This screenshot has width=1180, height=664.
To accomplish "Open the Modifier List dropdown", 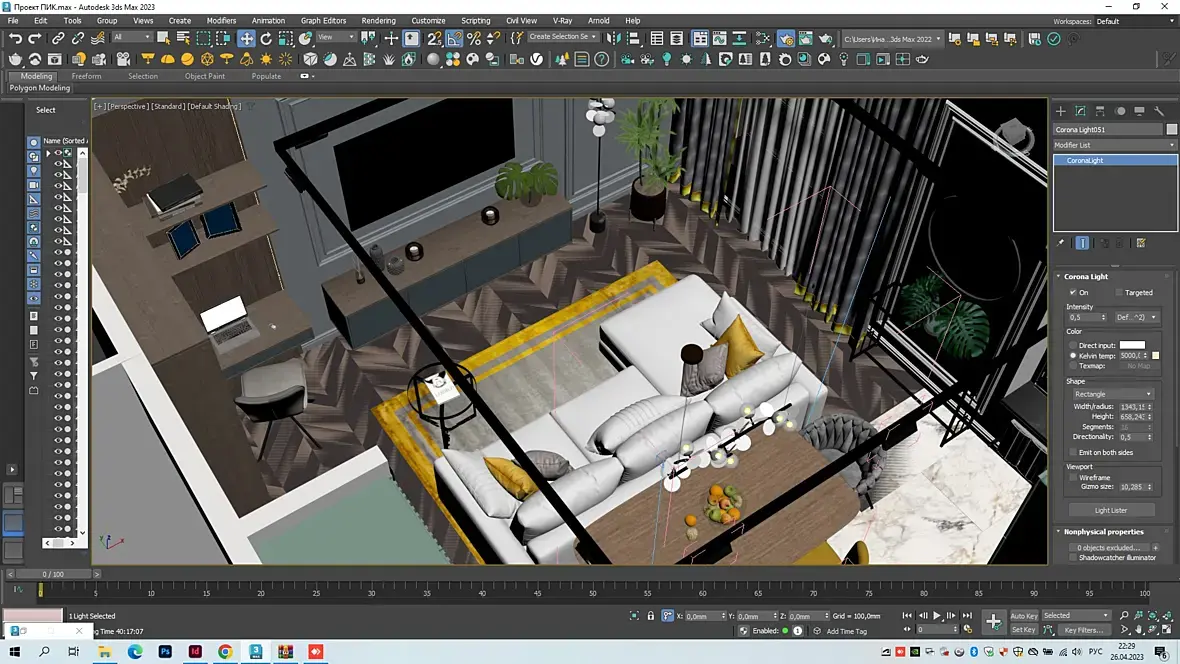I will pyautogui.click(x=1114, y=145).
